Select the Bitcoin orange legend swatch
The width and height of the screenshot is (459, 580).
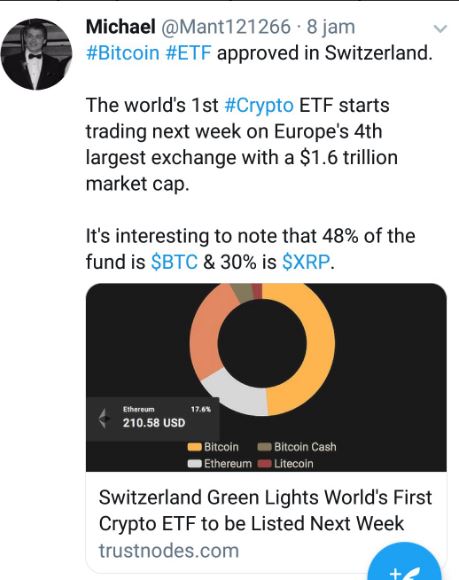(195, 447)
